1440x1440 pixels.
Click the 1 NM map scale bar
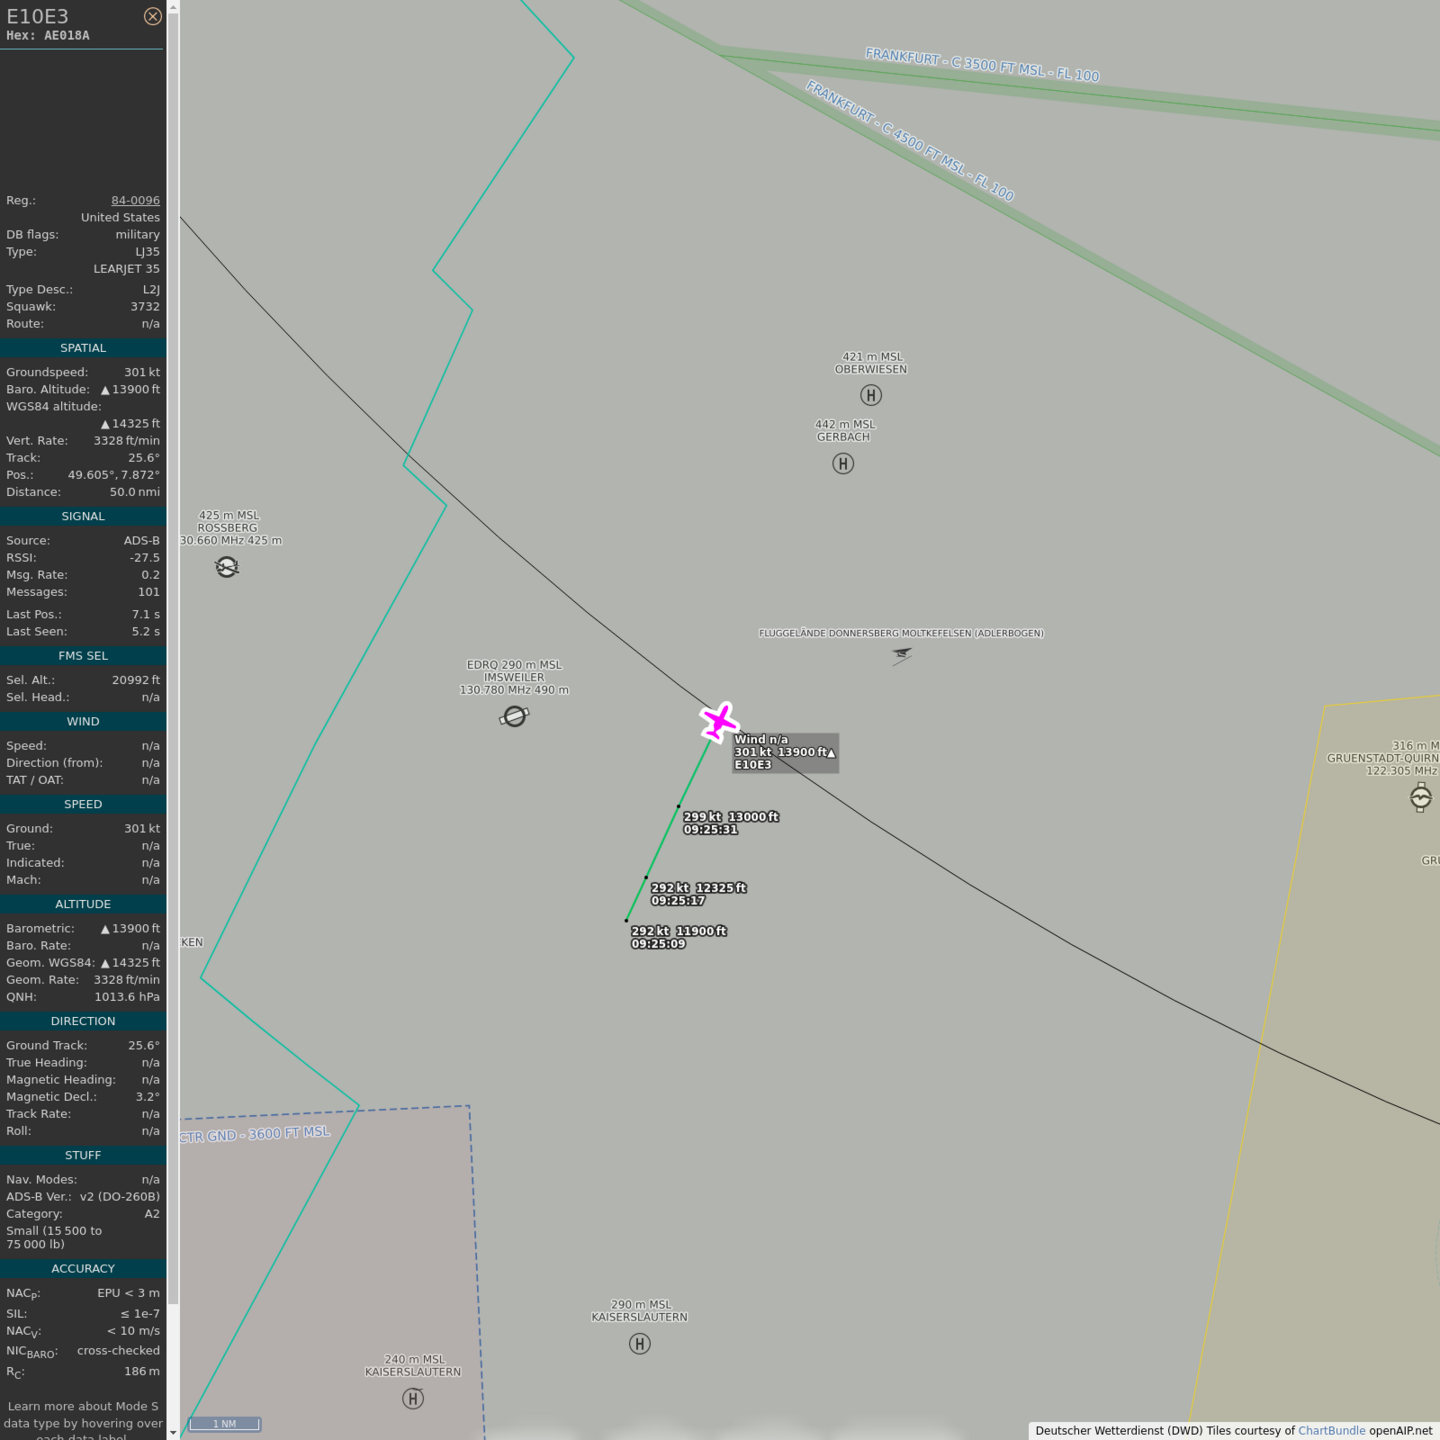pyautogui.click(x=225, y=1424)
